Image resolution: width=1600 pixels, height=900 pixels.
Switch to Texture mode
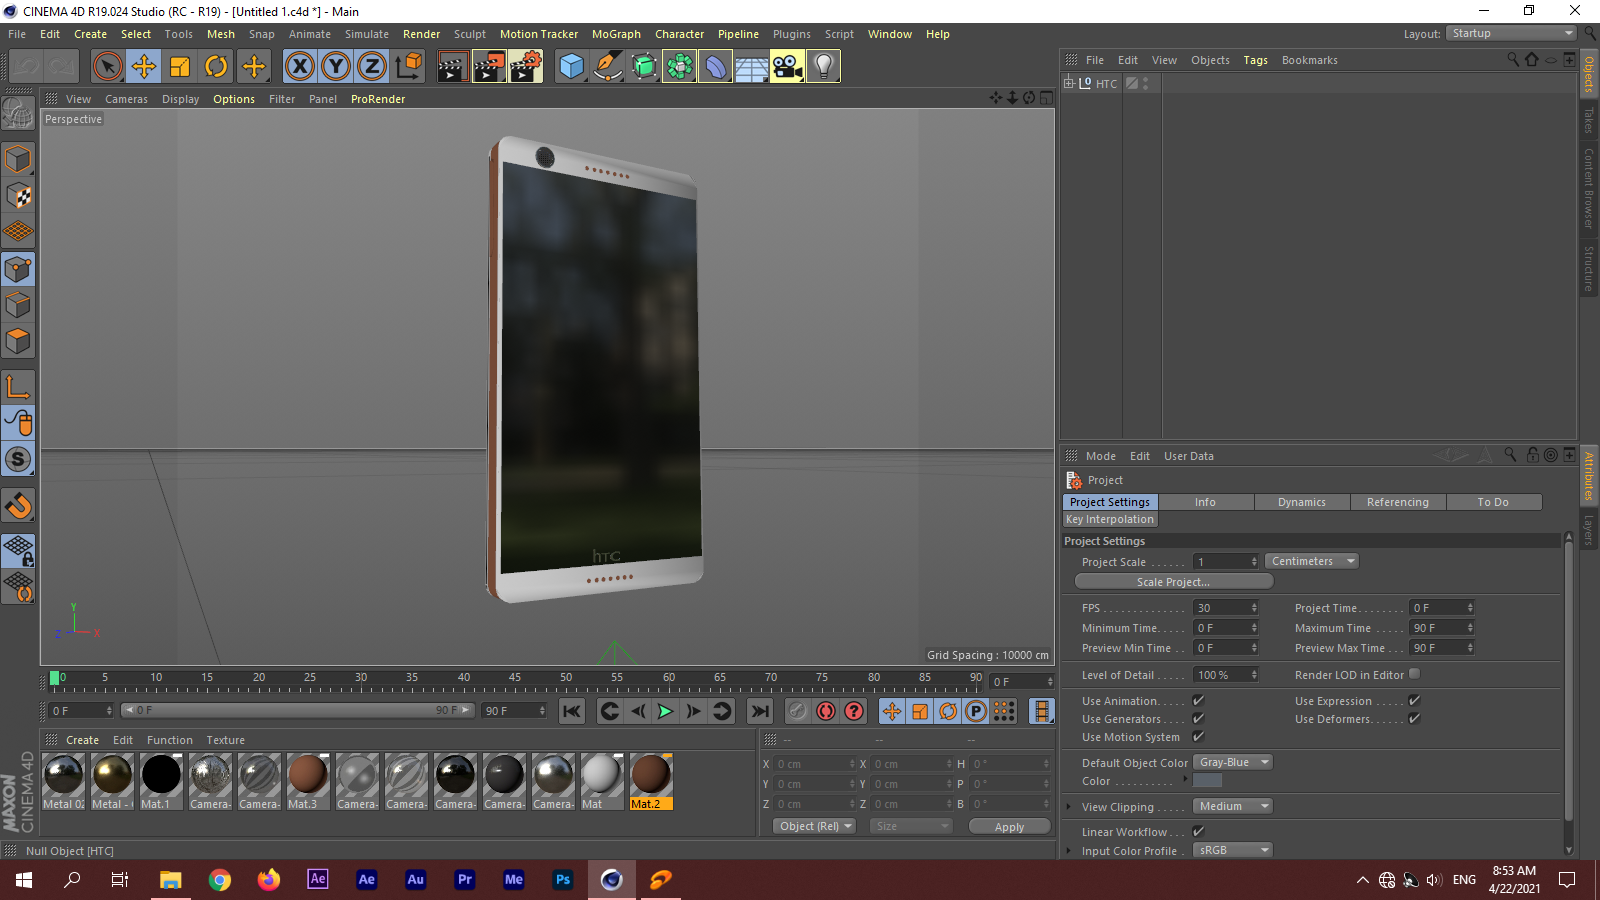tap(18, 196)
